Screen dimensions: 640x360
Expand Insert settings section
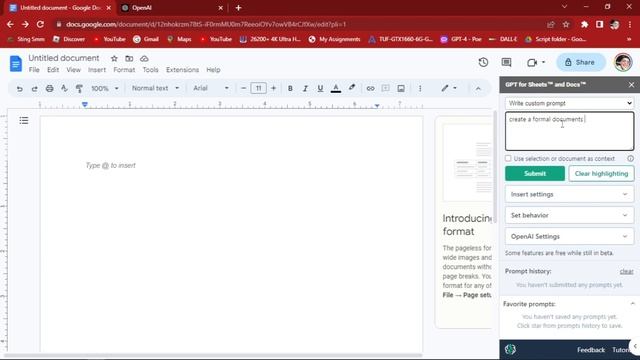[x=569, y=194]
